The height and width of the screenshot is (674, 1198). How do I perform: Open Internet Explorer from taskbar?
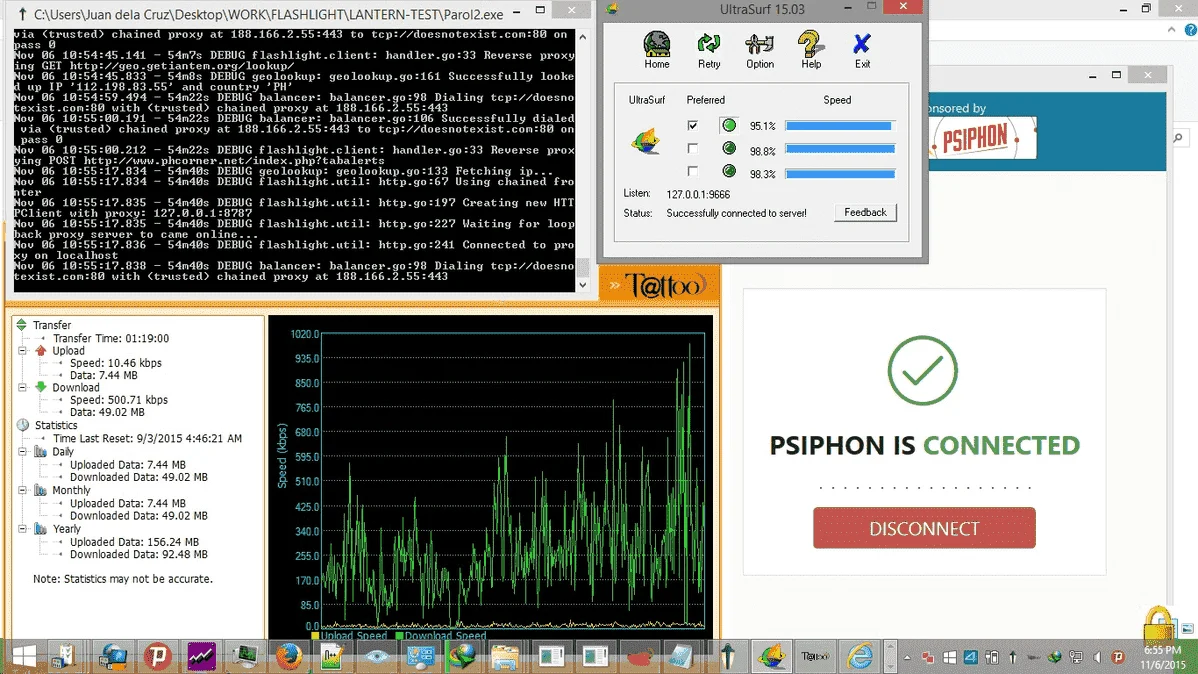click(860, 656)
